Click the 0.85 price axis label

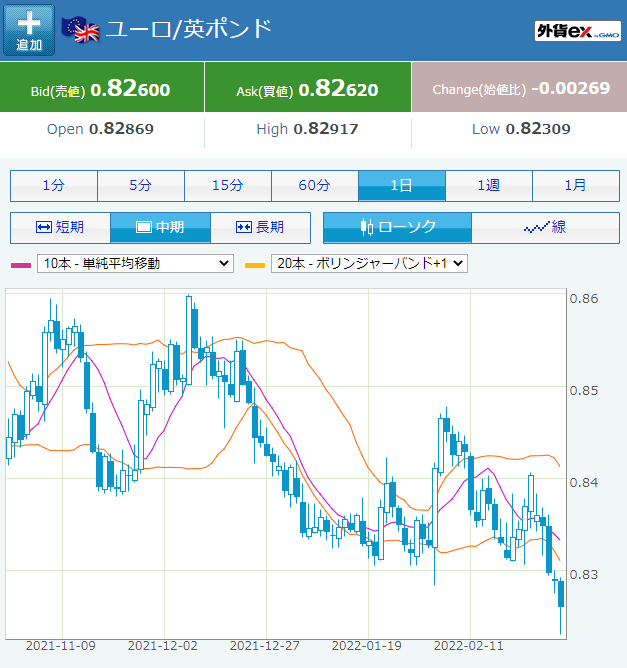584,391
